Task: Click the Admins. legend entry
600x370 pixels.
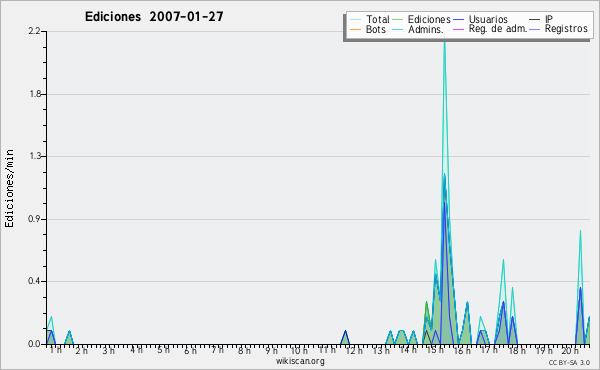Action: (418, 29)
